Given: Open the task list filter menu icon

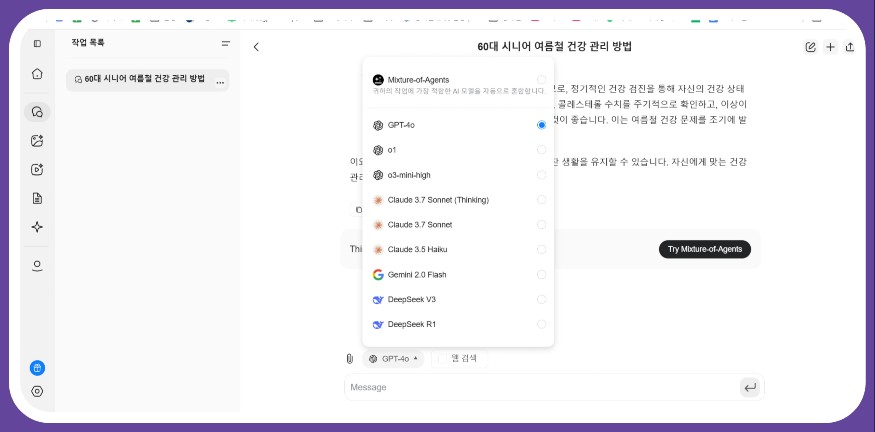Looking at the screenshot, I should 226,43.
